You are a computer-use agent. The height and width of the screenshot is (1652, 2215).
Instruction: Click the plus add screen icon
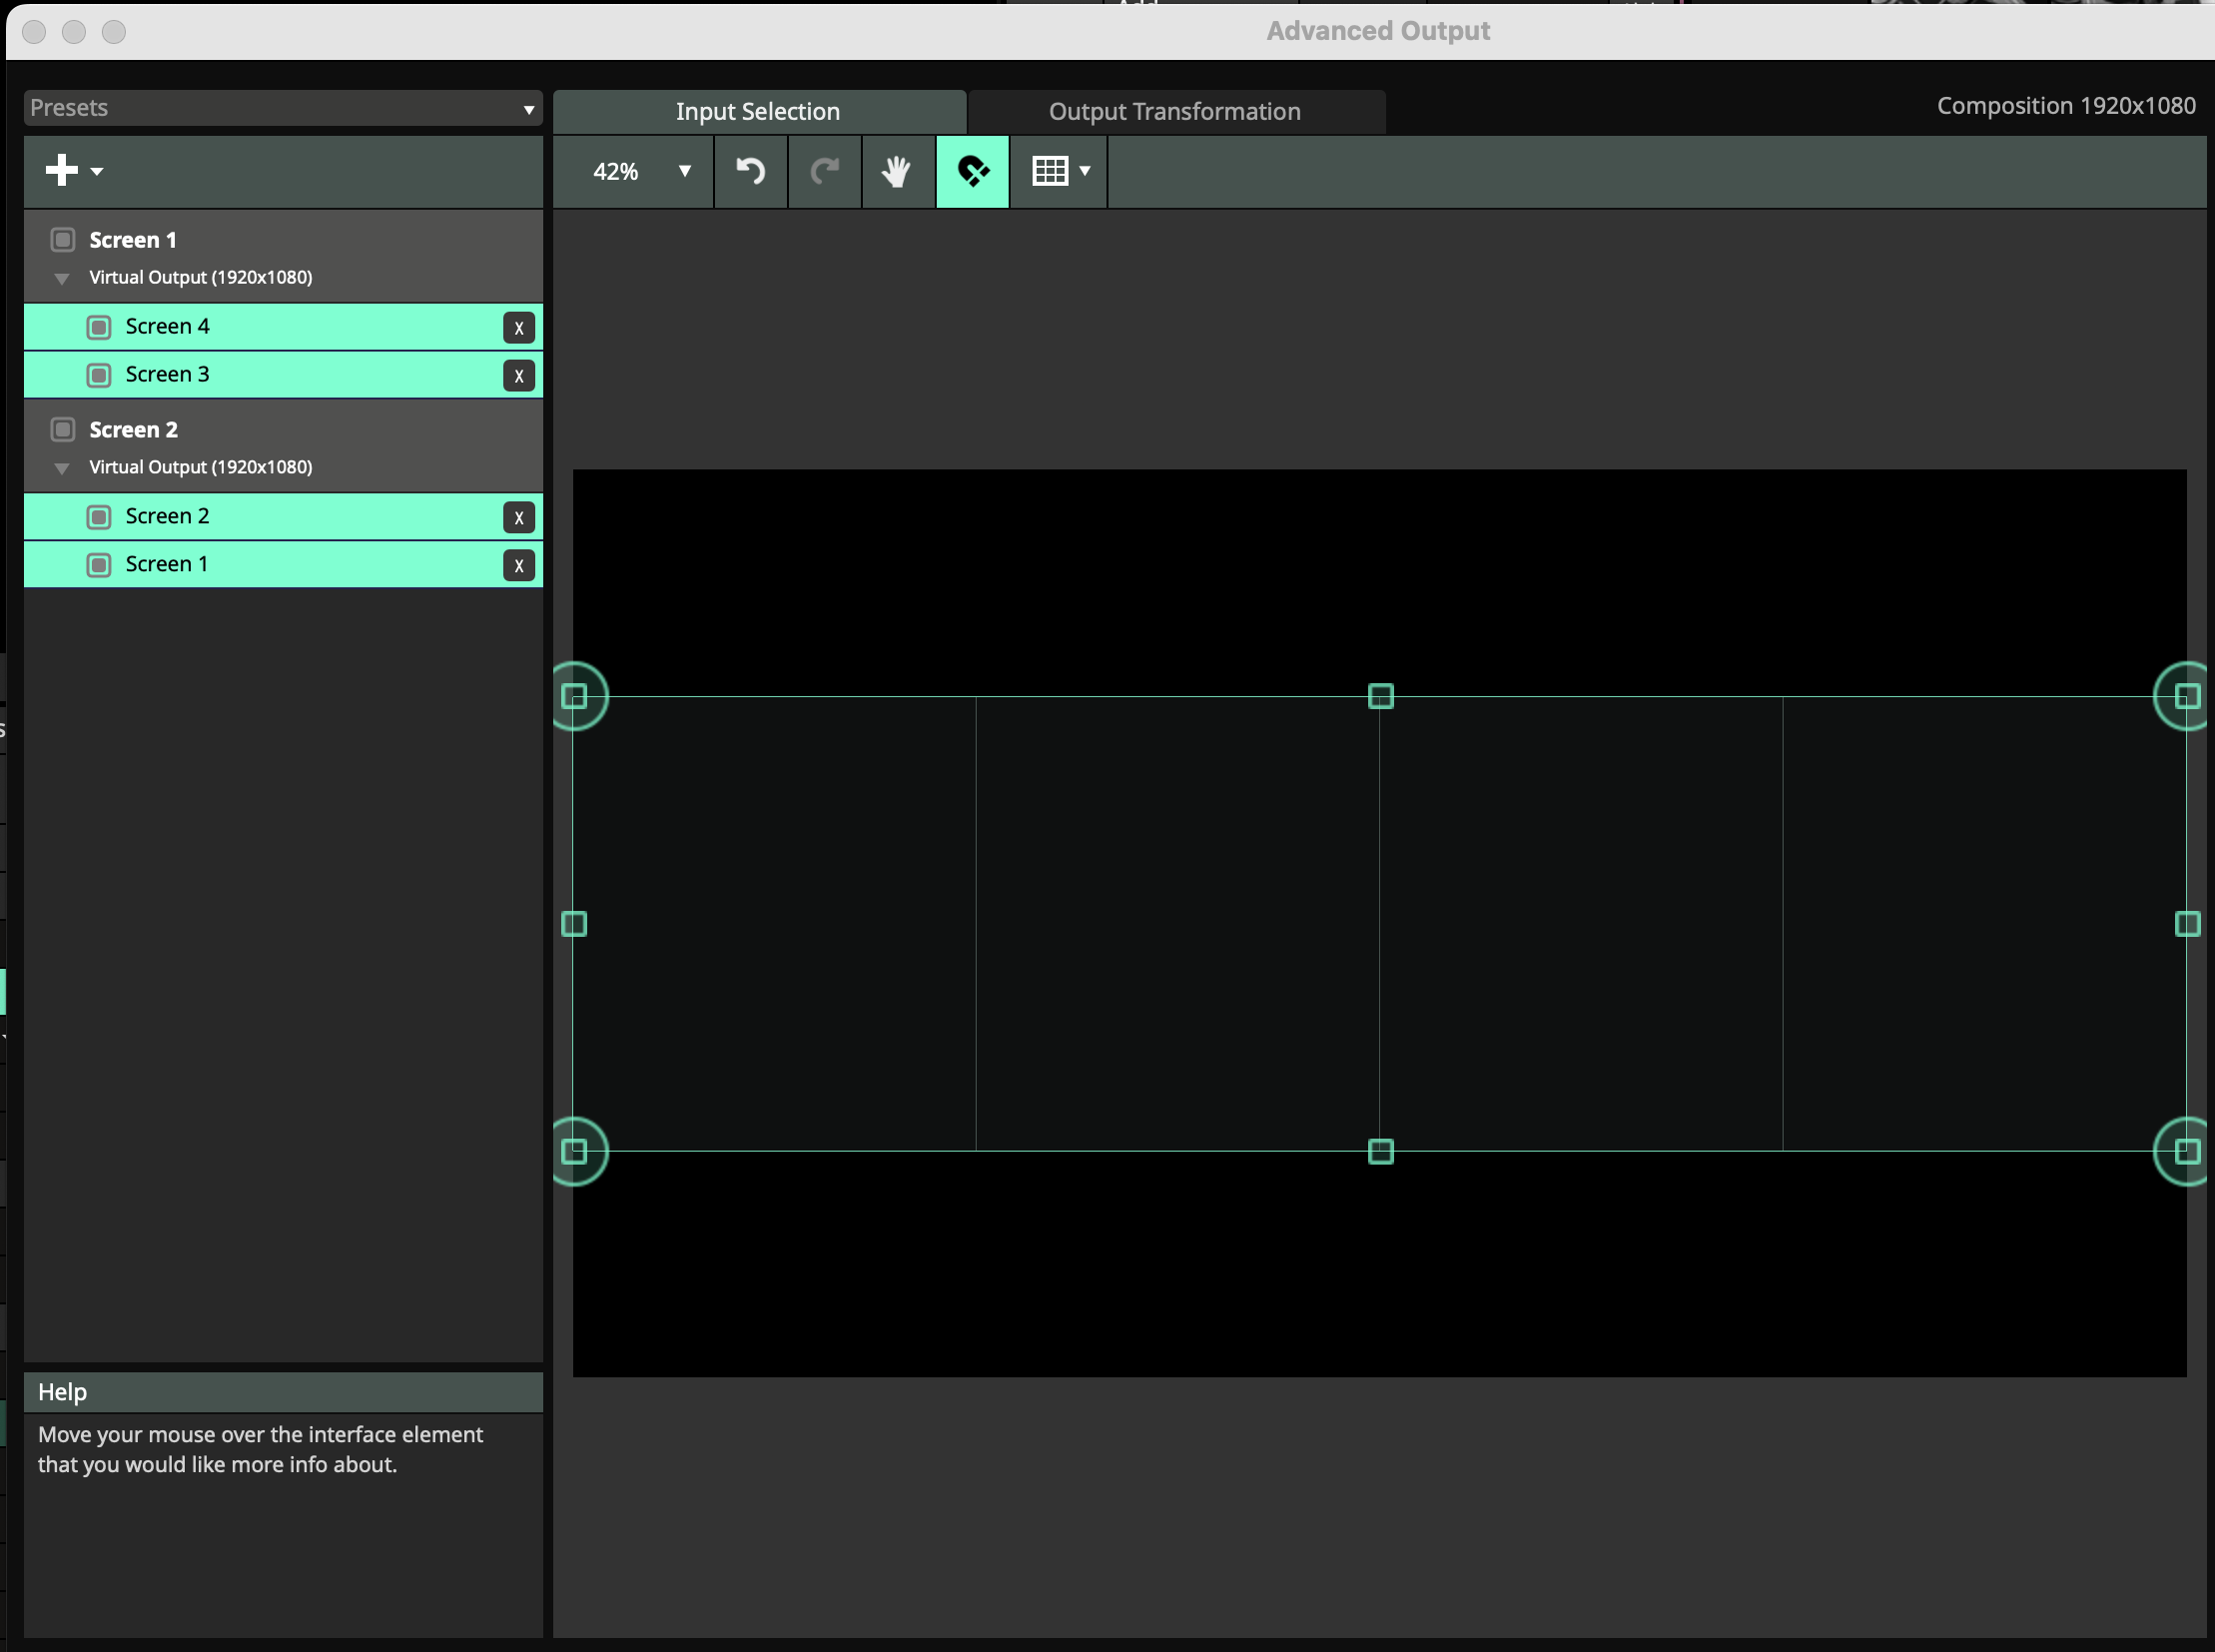coord(62,170)
